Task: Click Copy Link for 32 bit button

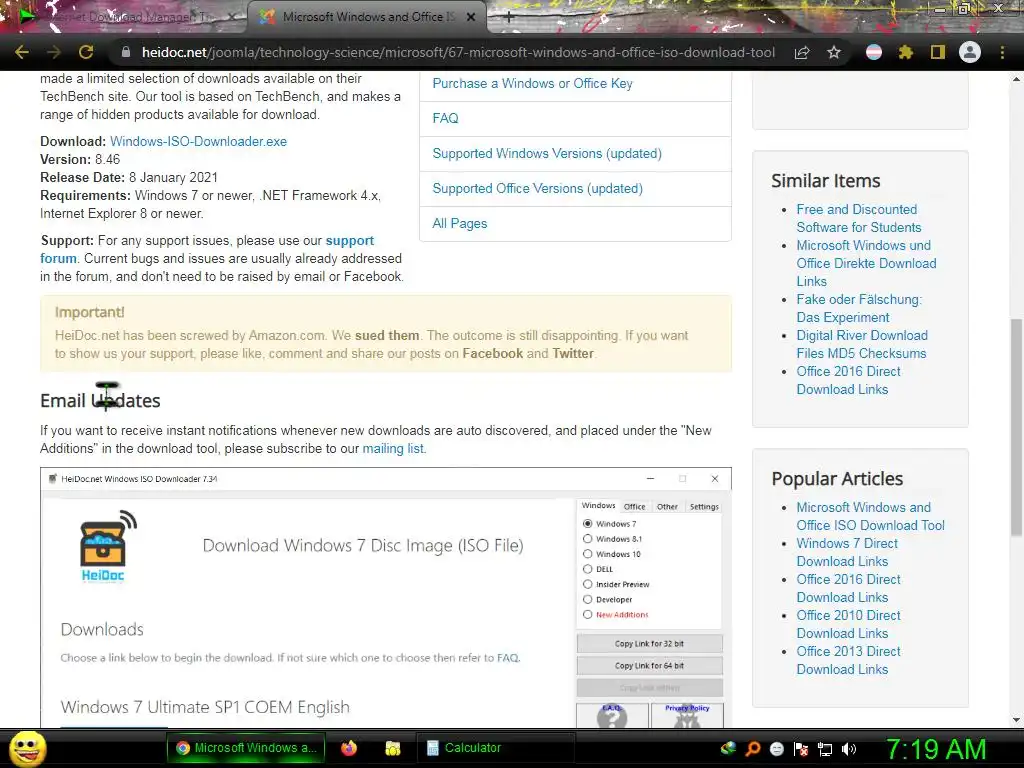Action: click(649, 643)
